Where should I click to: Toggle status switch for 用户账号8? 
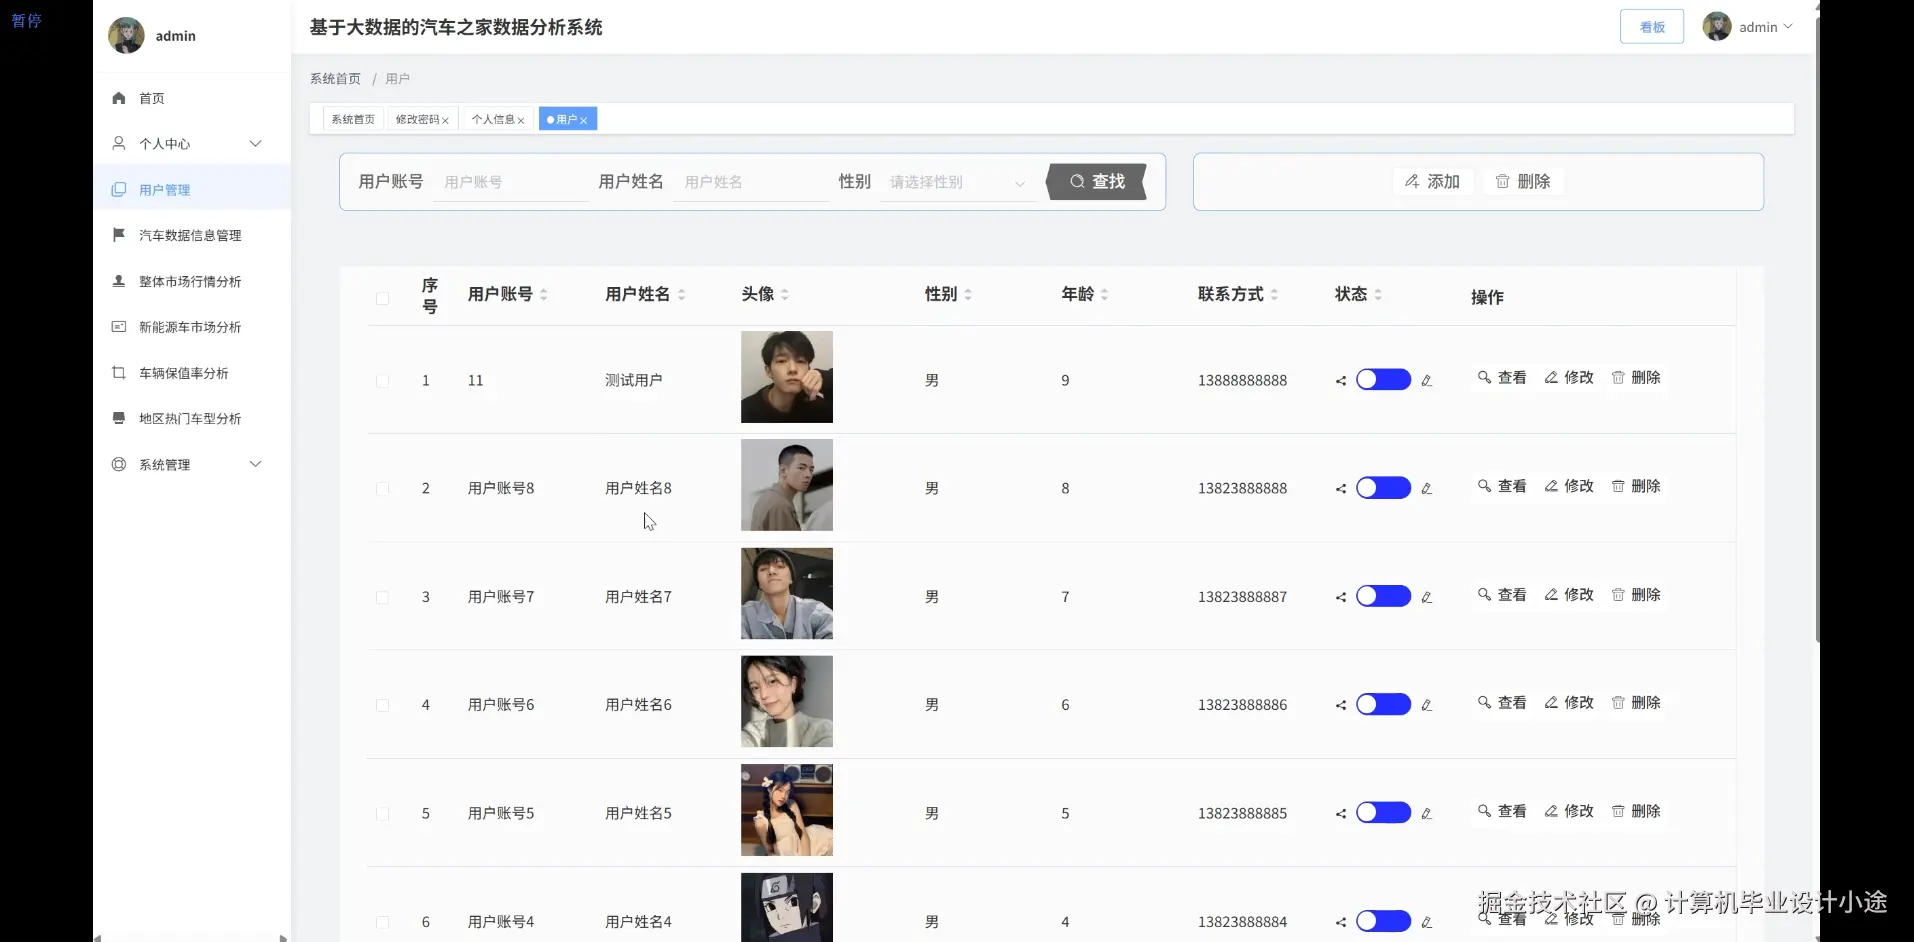click(x=1383, y=487)
